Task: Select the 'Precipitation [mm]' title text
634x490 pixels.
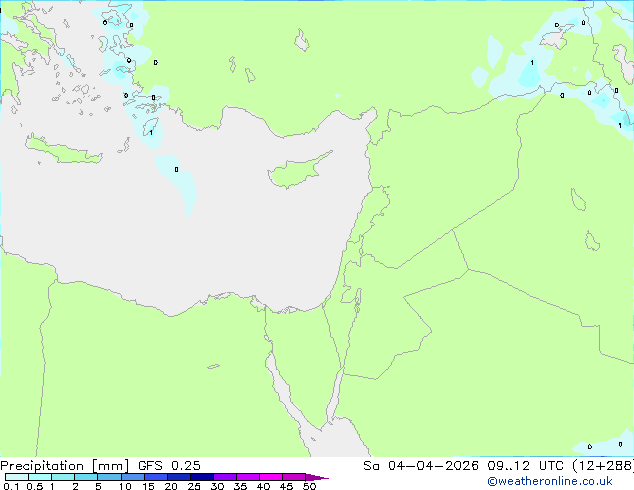Action: [65, 466]
